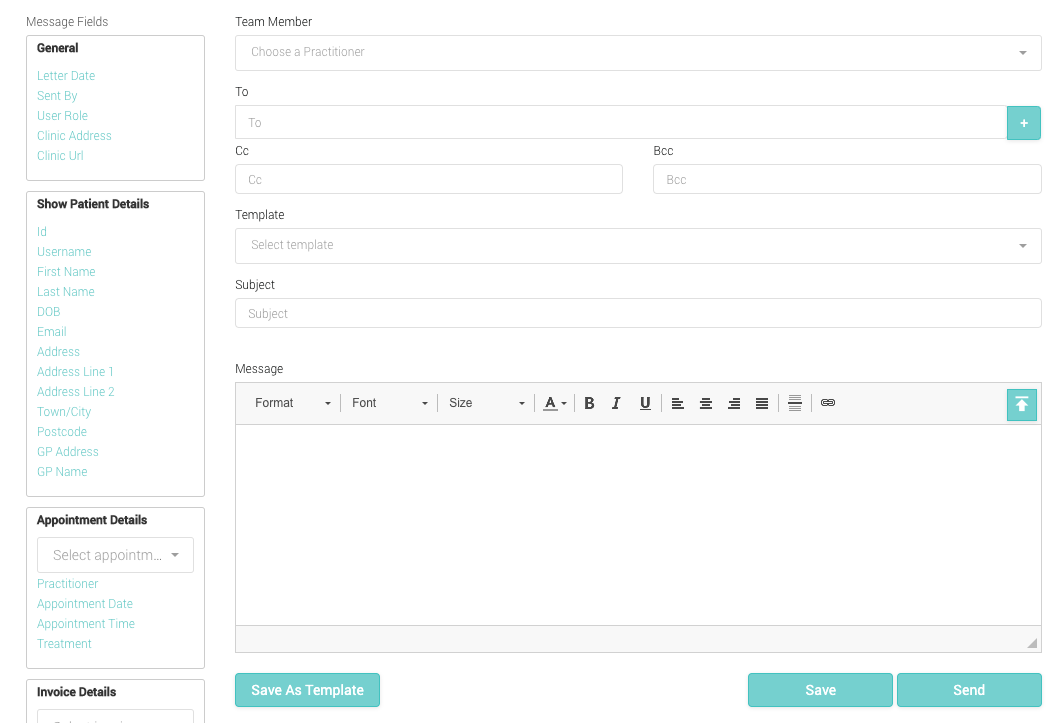This screenshot has width=1062, height=723.
Task: Insert the Town/City field
Action: point(64,412)
